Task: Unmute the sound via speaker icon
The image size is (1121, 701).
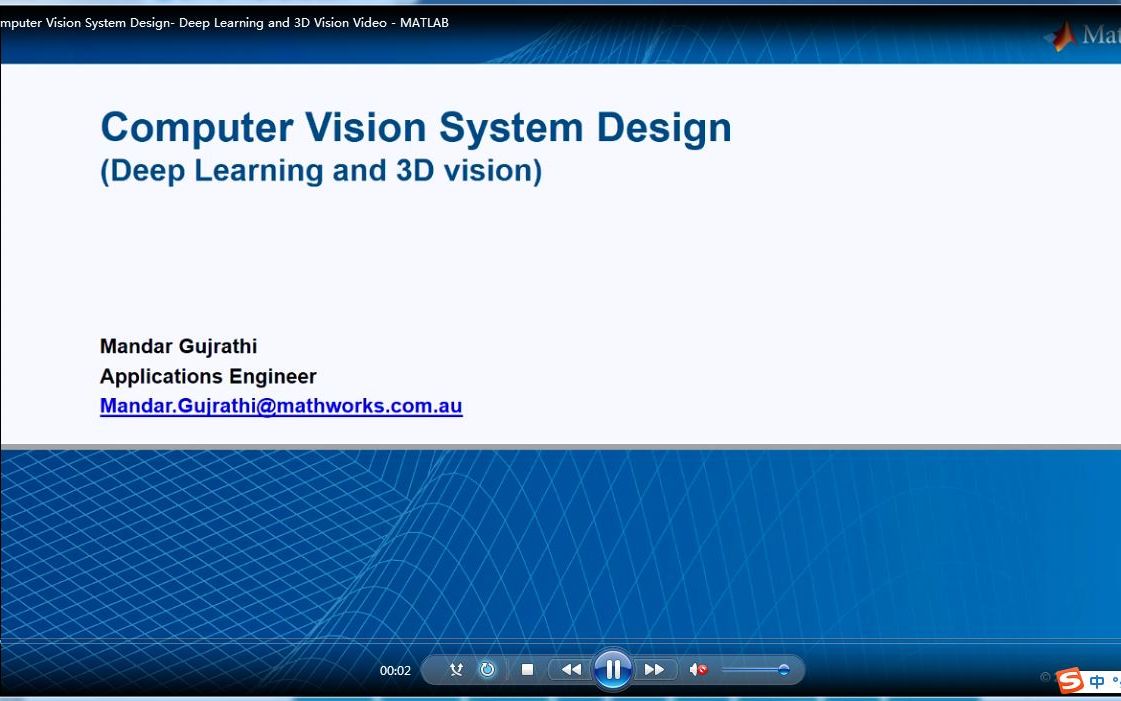Action: coord(698,670)
